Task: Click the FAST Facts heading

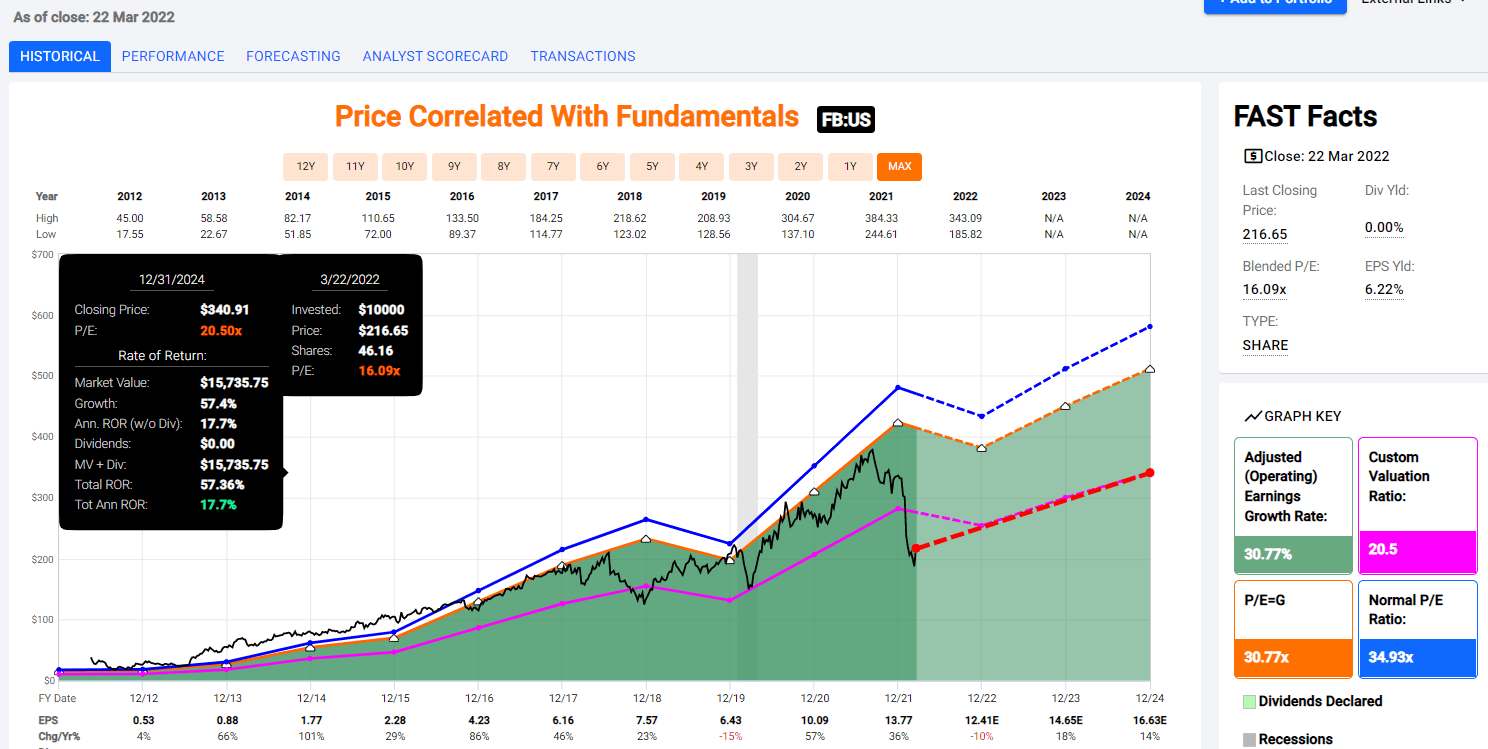Action: [1306, 117]
